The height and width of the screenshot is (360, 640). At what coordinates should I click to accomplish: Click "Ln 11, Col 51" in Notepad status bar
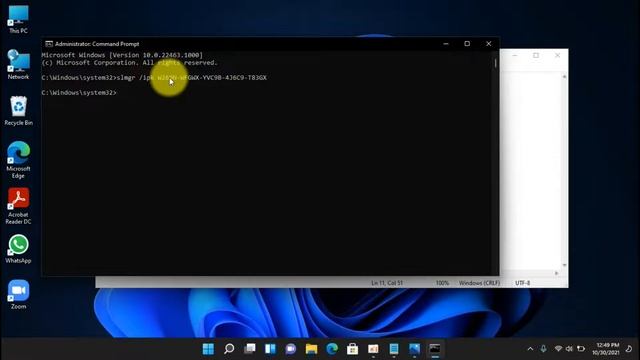387,283
